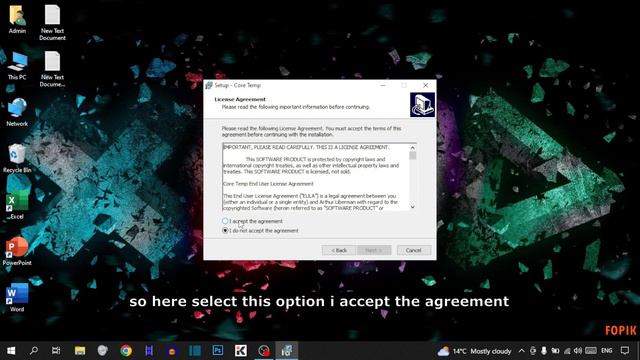Select the PowerPoint desktop shortcut
Viewport: 640px width, 360px height.
[x=17, y=252]
